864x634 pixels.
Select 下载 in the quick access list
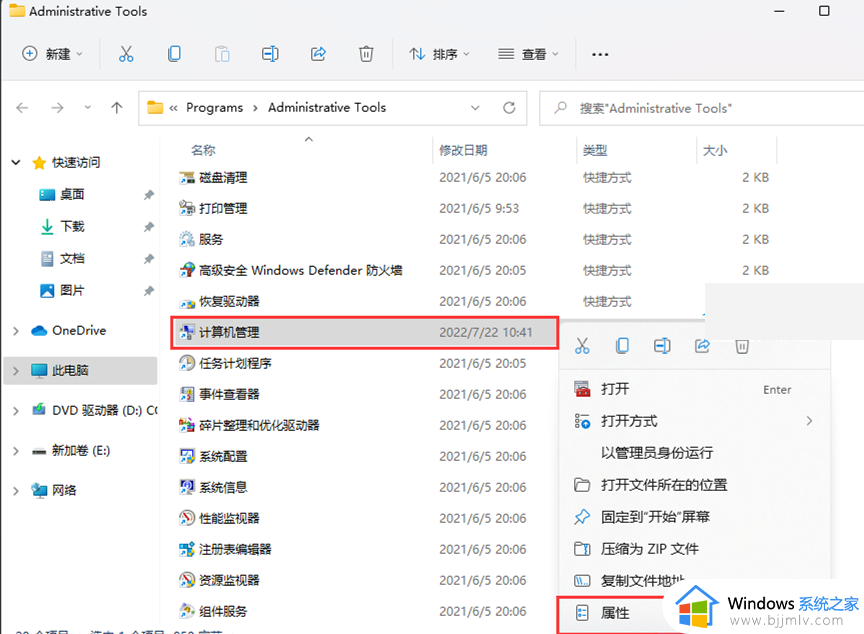(x=72, y=226)
